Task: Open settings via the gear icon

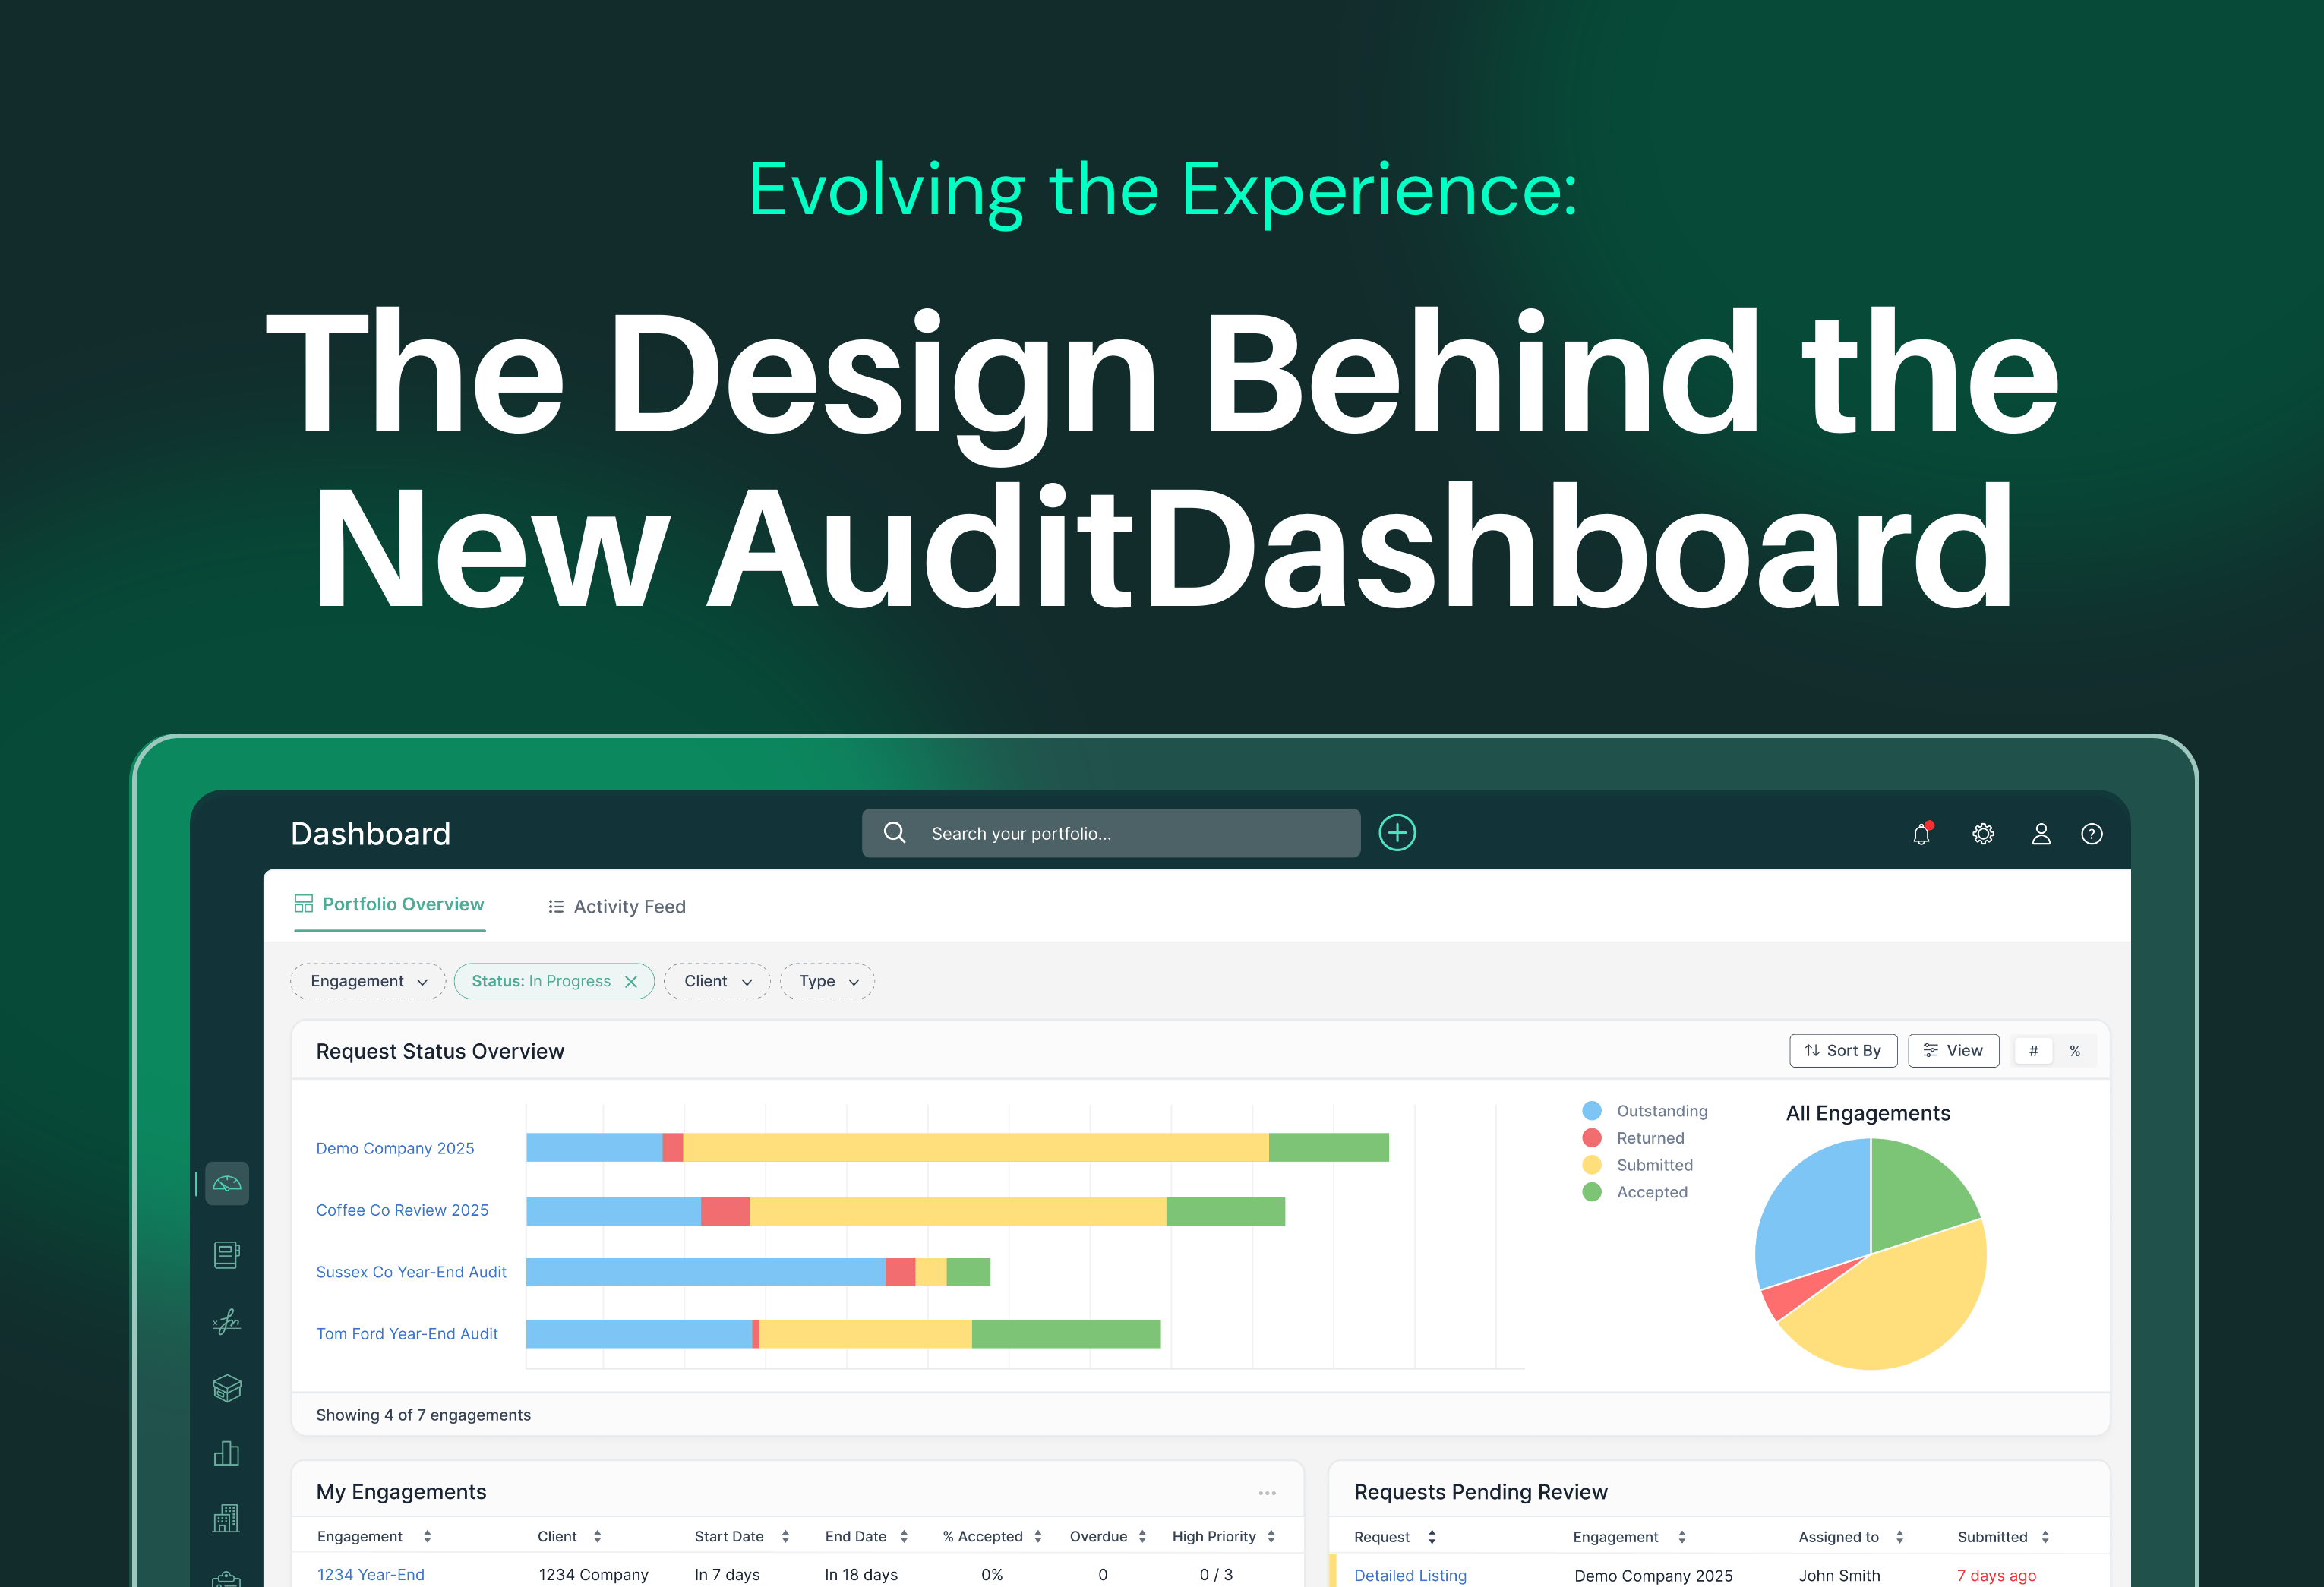Action: click(1982, 834)
